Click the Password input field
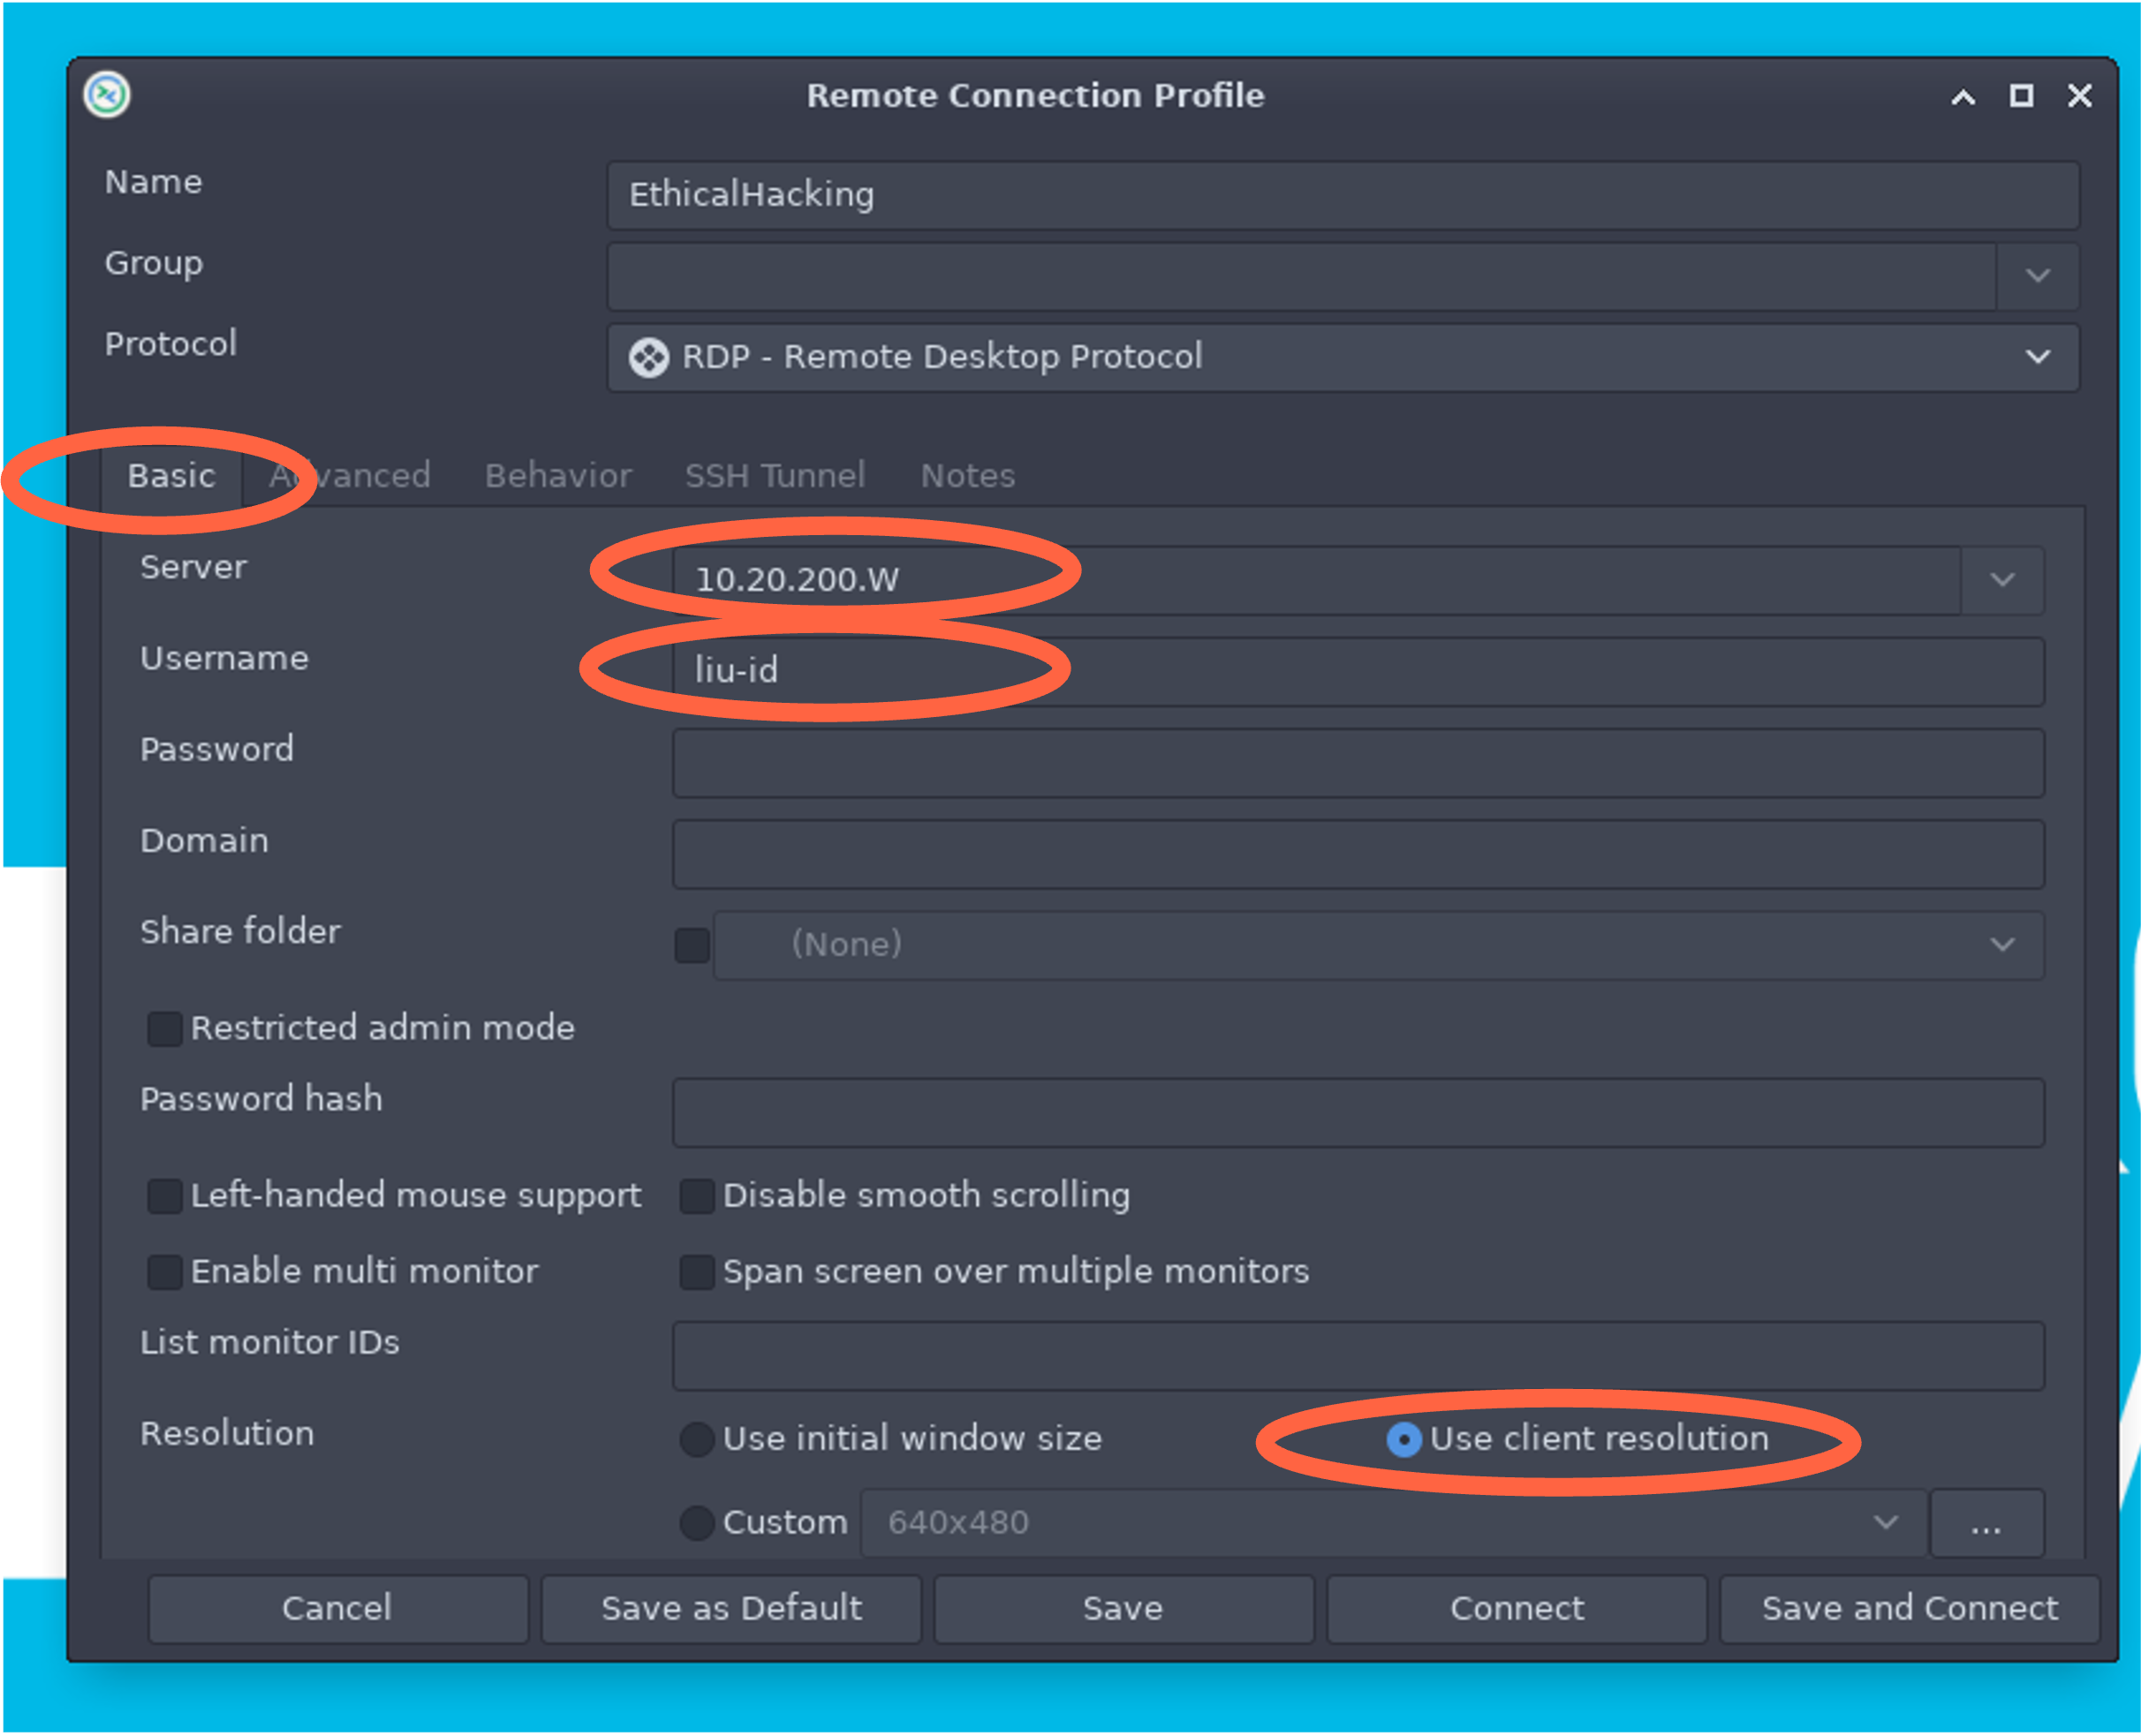The height and width of the screenshot is (1736, 2141). pos(1357,762)
